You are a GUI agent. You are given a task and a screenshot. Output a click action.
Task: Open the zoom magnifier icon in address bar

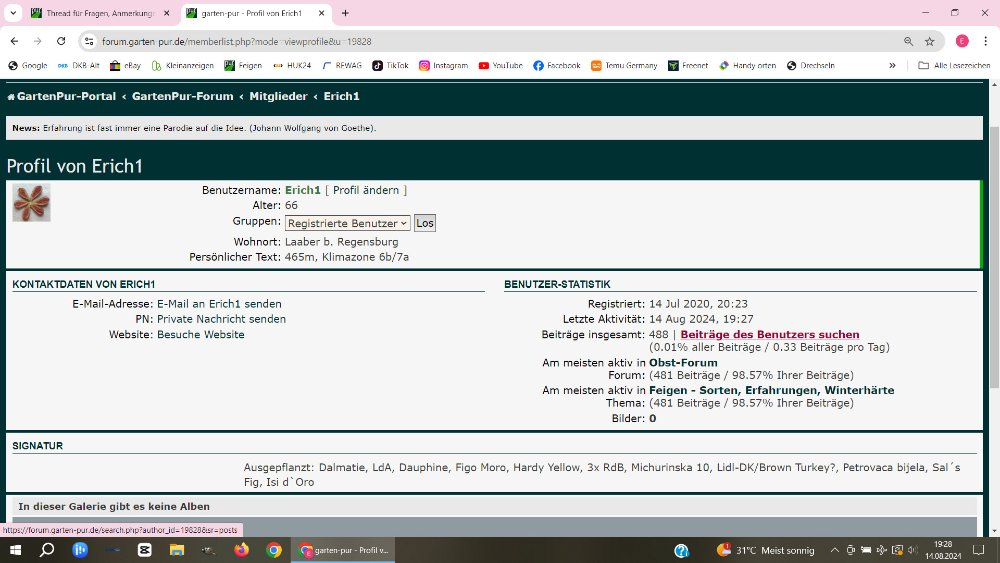(908, 41)
